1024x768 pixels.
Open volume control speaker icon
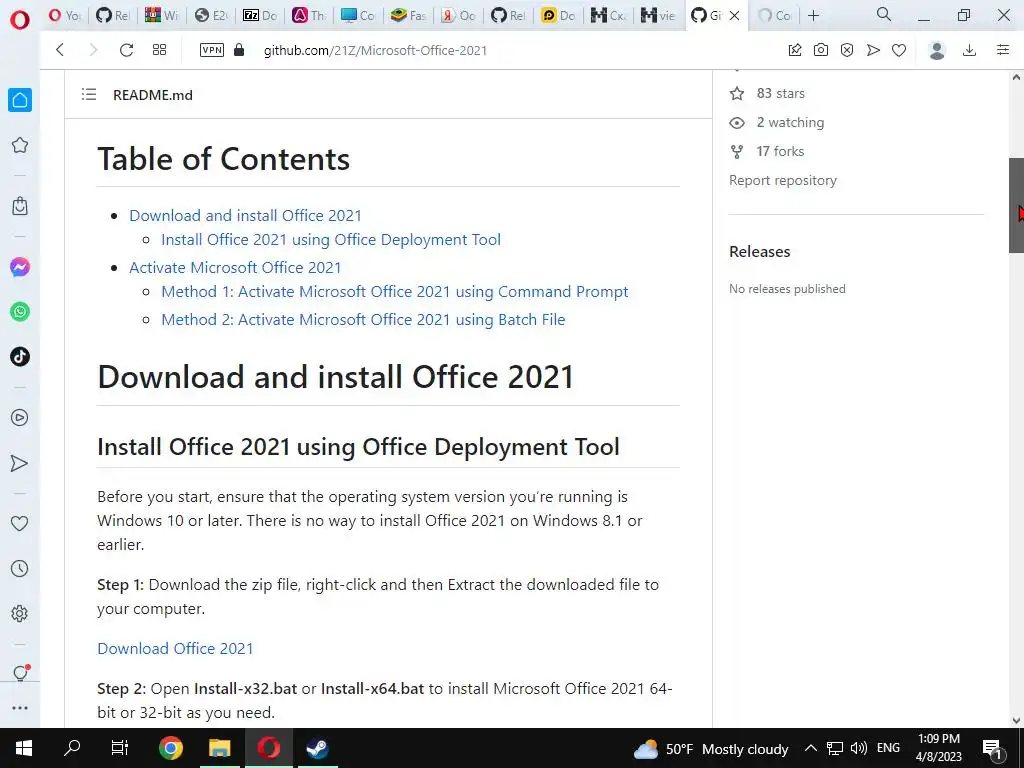[859, 748]
